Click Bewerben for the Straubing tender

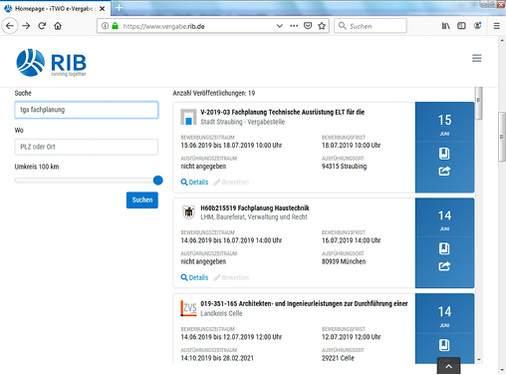tap(231, 182)
